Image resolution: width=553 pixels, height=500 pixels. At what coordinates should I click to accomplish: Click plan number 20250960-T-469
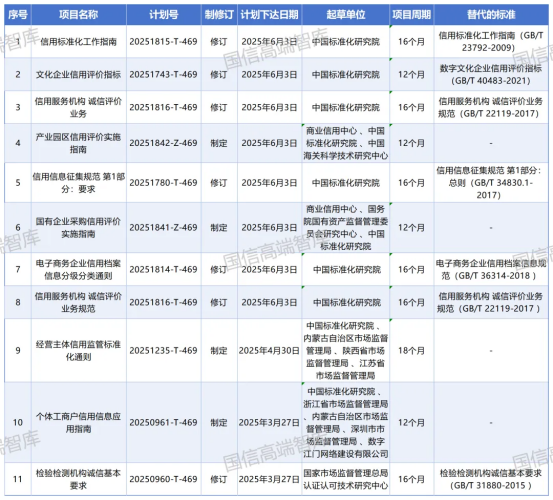163,479
